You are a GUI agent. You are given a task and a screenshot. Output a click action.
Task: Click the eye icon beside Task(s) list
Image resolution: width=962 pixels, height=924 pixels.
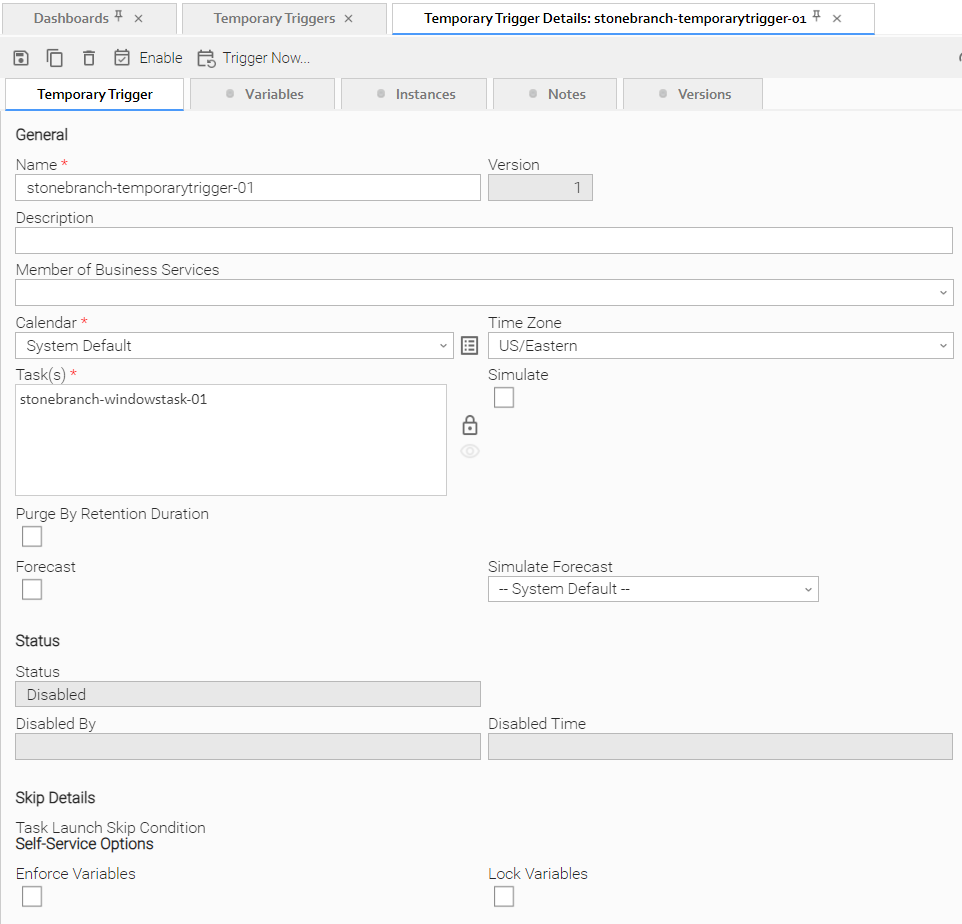click(470, 451)
